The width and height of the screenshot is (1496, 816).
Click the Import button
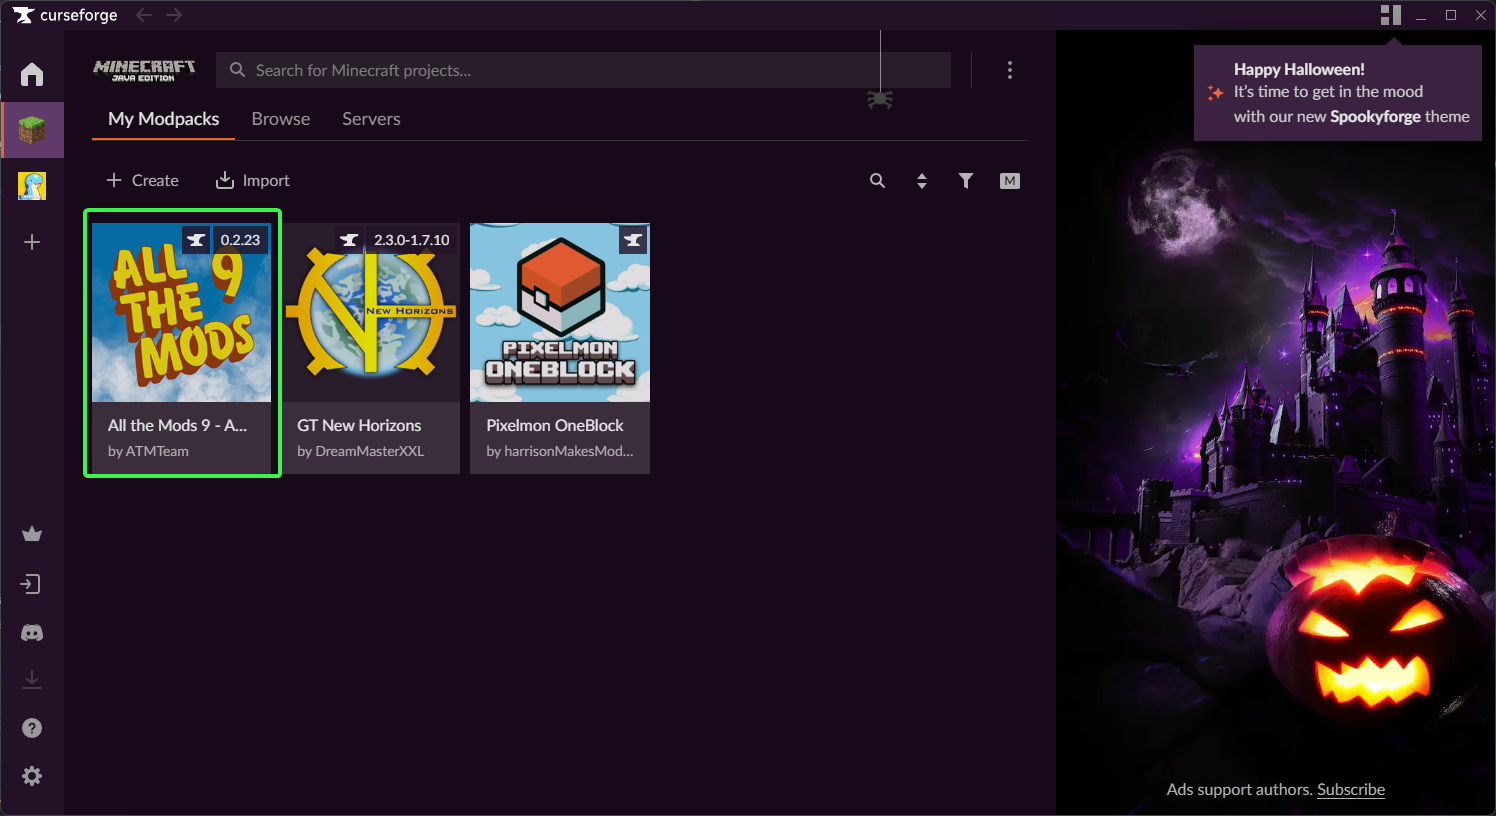252,181
